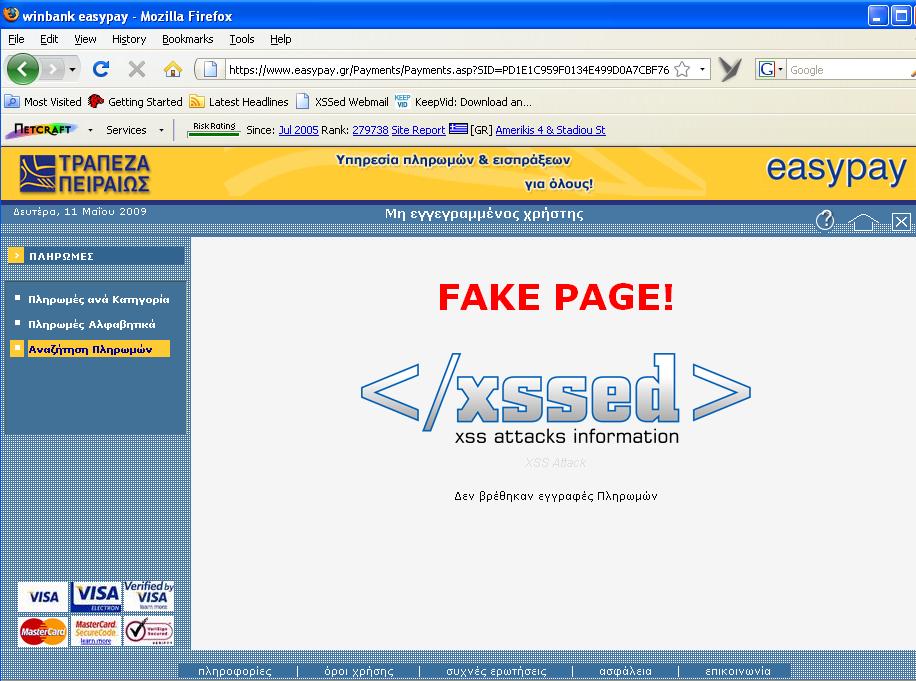Click the bird icon beside the address bar
Image resolution: width=916 pixels, height=681 pixels.
pyautogui.click(x=730, y=70)
